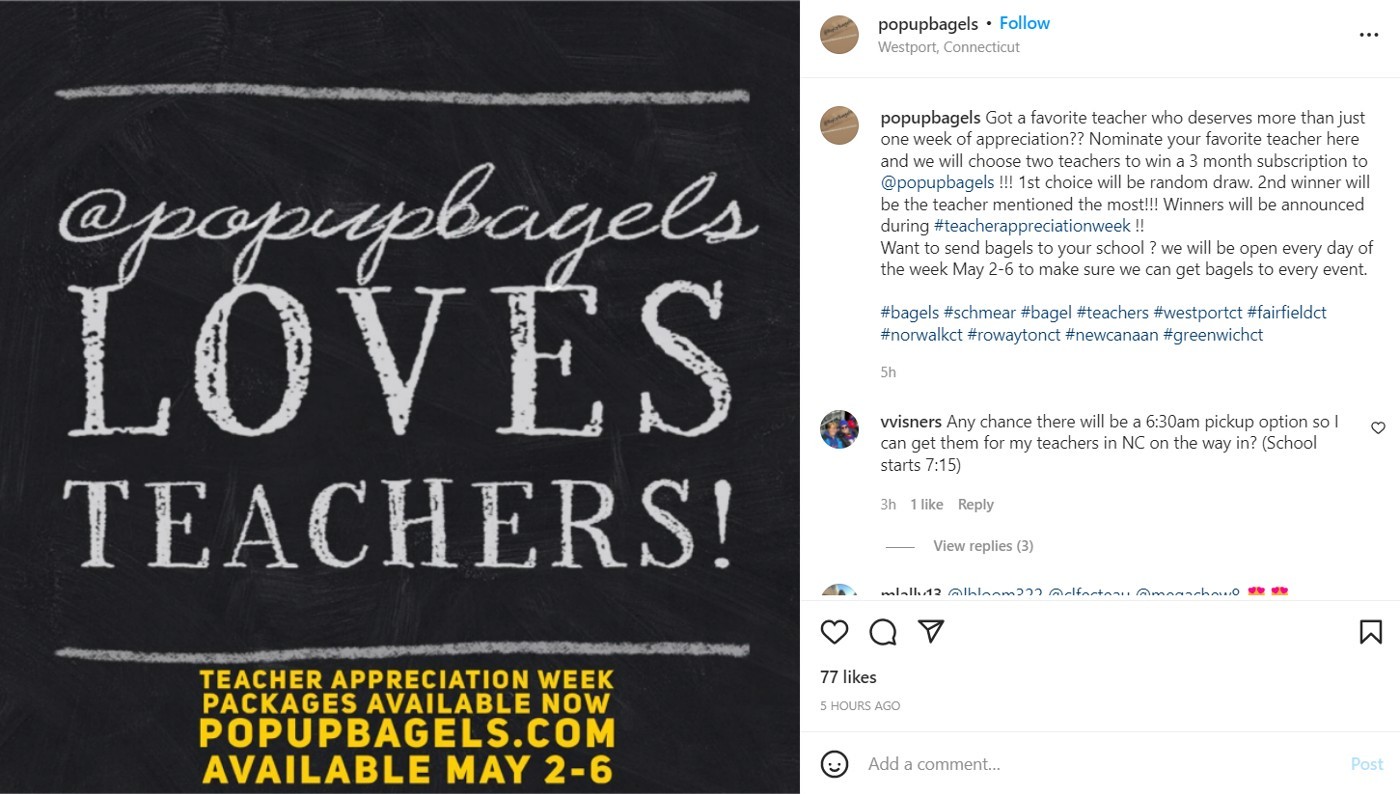This screenshot has width=1400, height=794.
Task: Click the Post comment button
Action: (1367, 764)
